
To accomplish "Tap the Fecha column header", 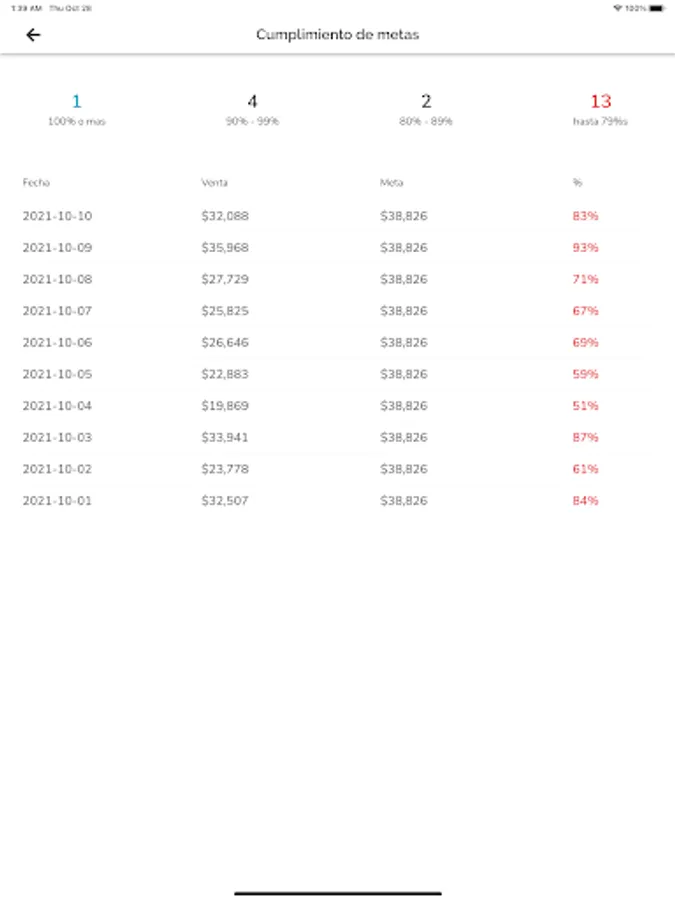I will [36, 183].
